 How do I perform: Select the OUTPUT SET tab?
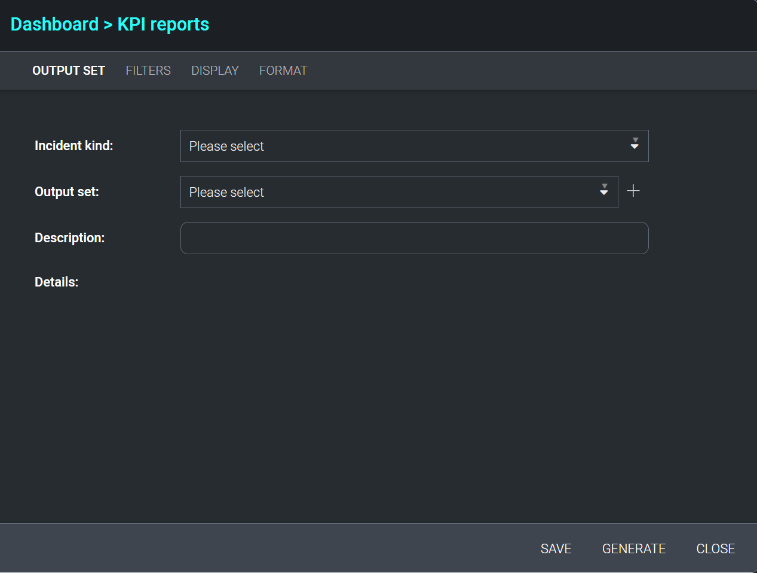(x=68, y=71)
